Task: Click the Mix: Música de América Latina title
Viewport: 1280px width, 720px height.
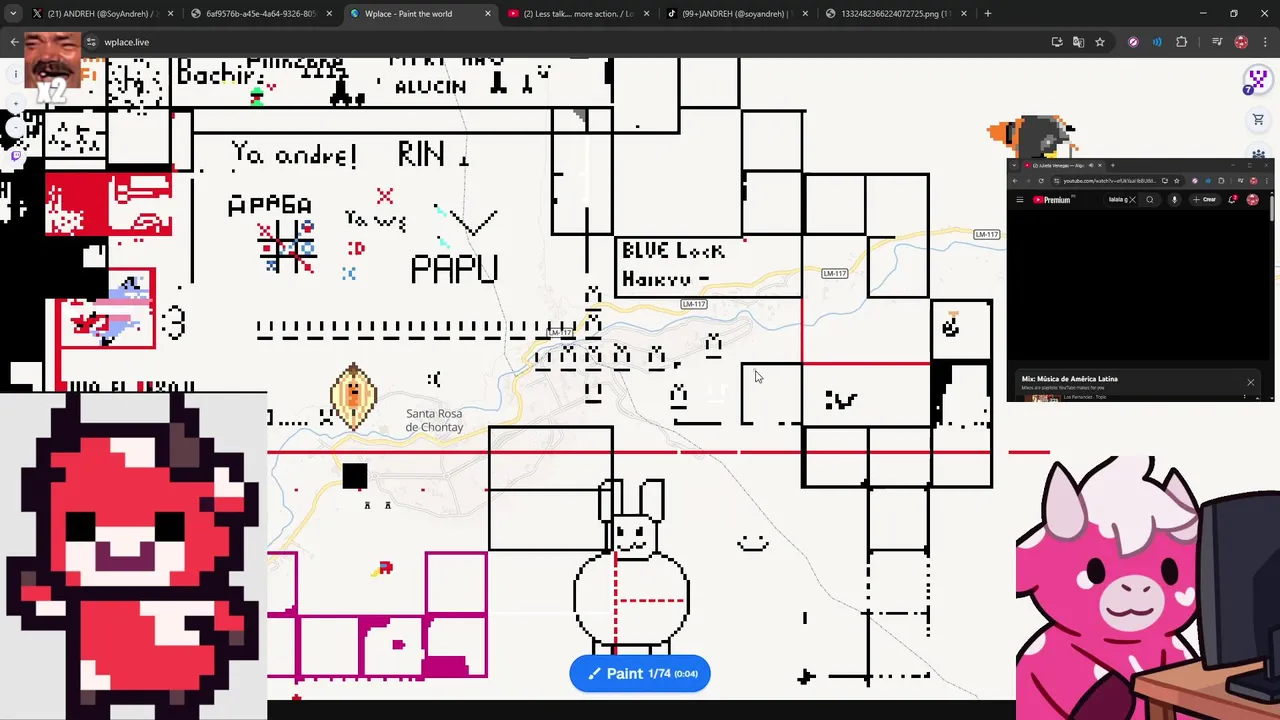Action: 1069,379
